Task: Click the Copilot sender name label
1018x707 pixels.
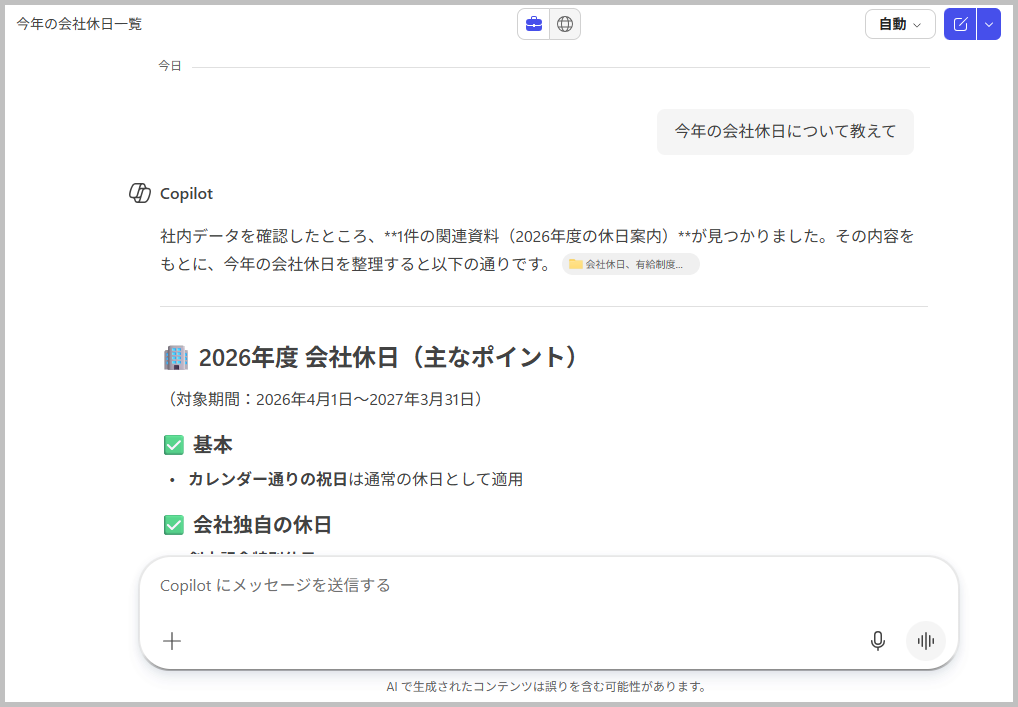Action: [x=186, y=193]
